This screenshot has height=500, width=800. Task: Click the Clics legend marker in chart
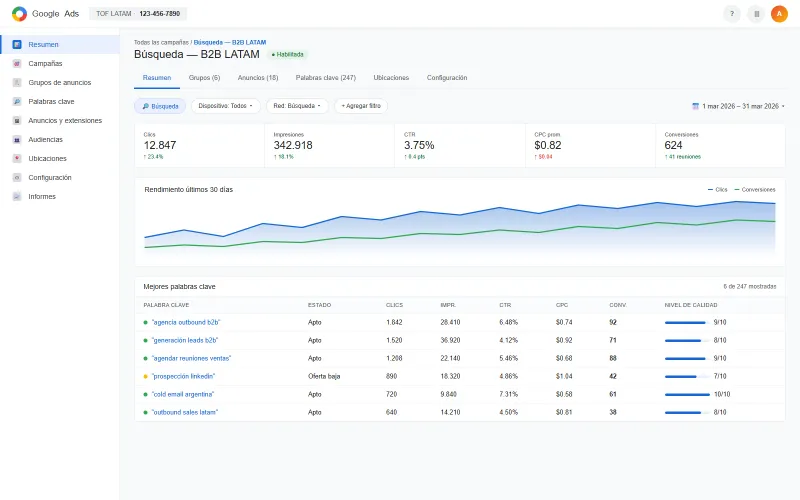pos(710,190)
